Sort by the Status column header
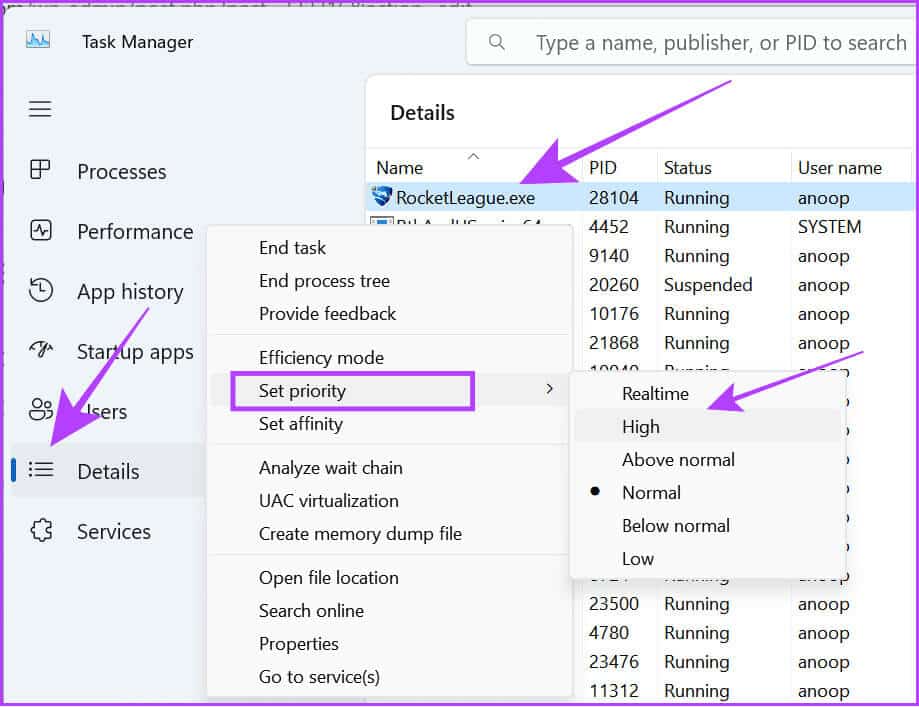This screenshot has width=919, height=707. pyautogui.click(x=687, y=168)
